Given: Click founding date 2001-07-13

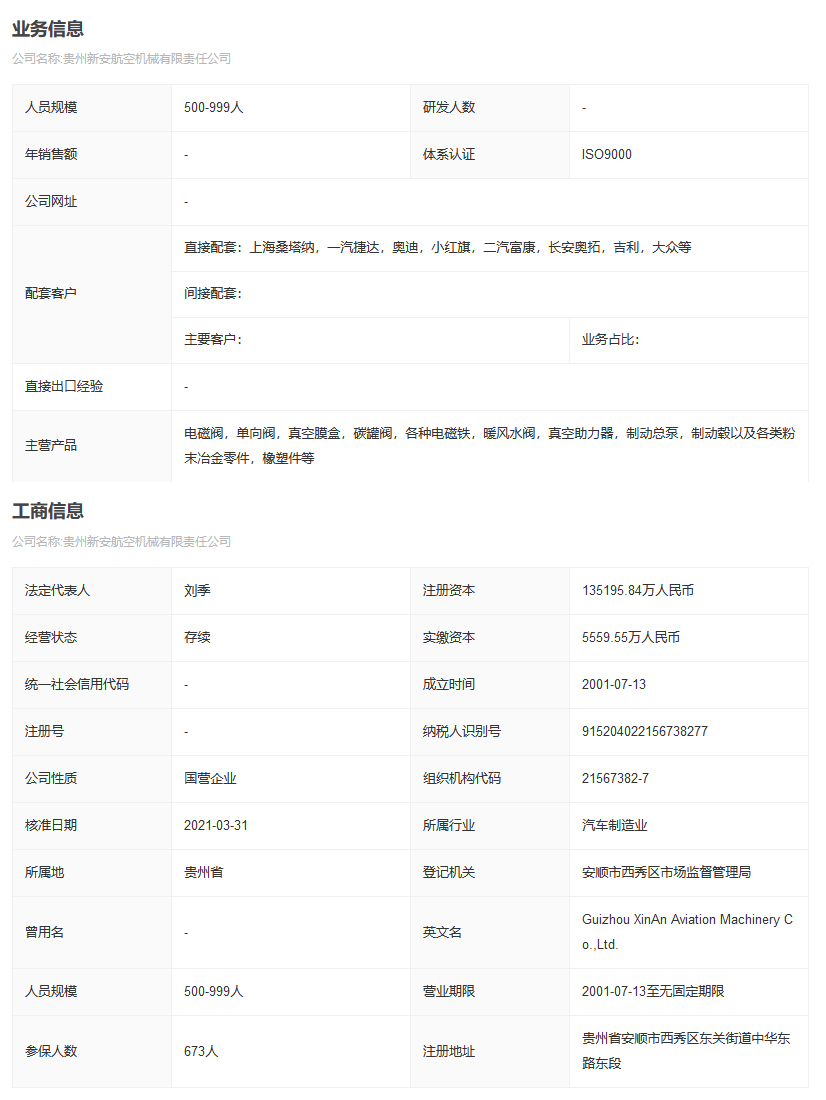Looking at the screenshot, I should (x=613, y=685).
